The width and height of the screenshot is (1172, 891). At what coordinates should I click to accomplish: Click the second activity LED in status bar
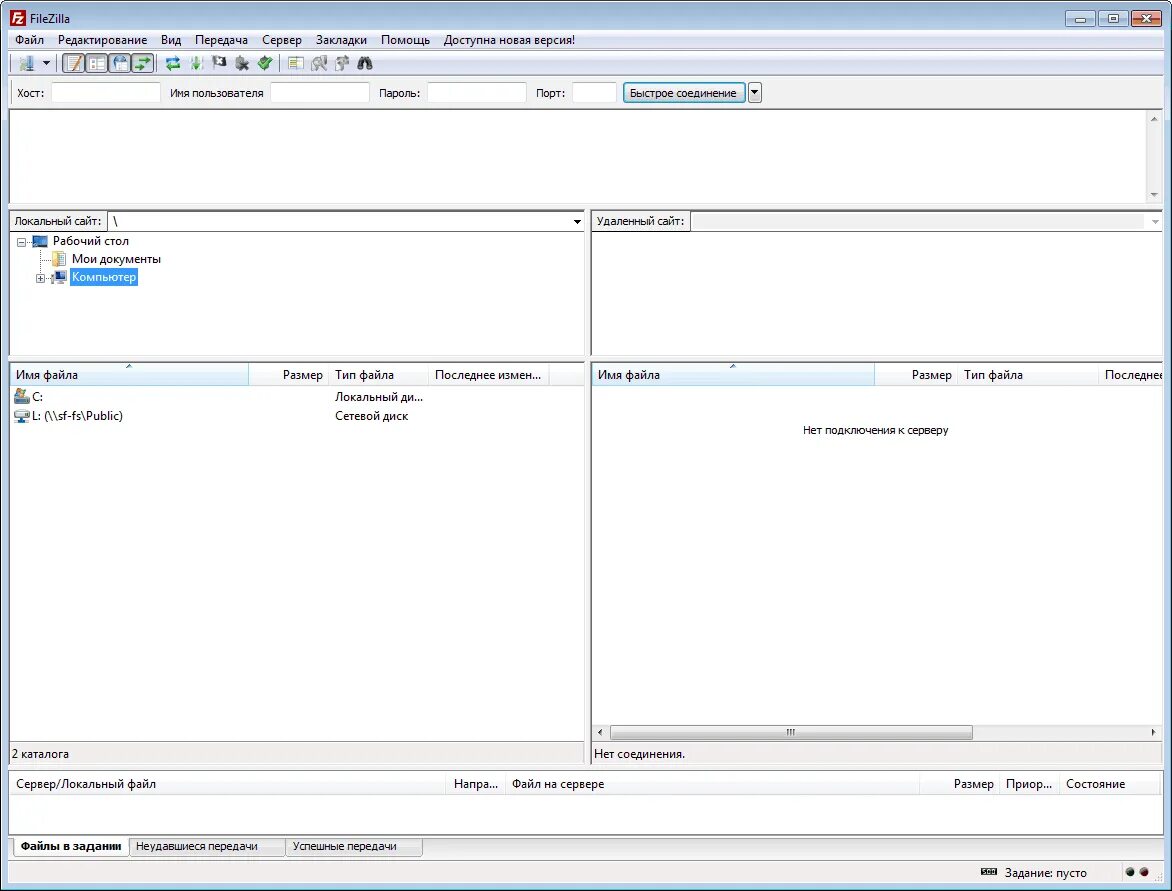click(x=1144, y=872)
